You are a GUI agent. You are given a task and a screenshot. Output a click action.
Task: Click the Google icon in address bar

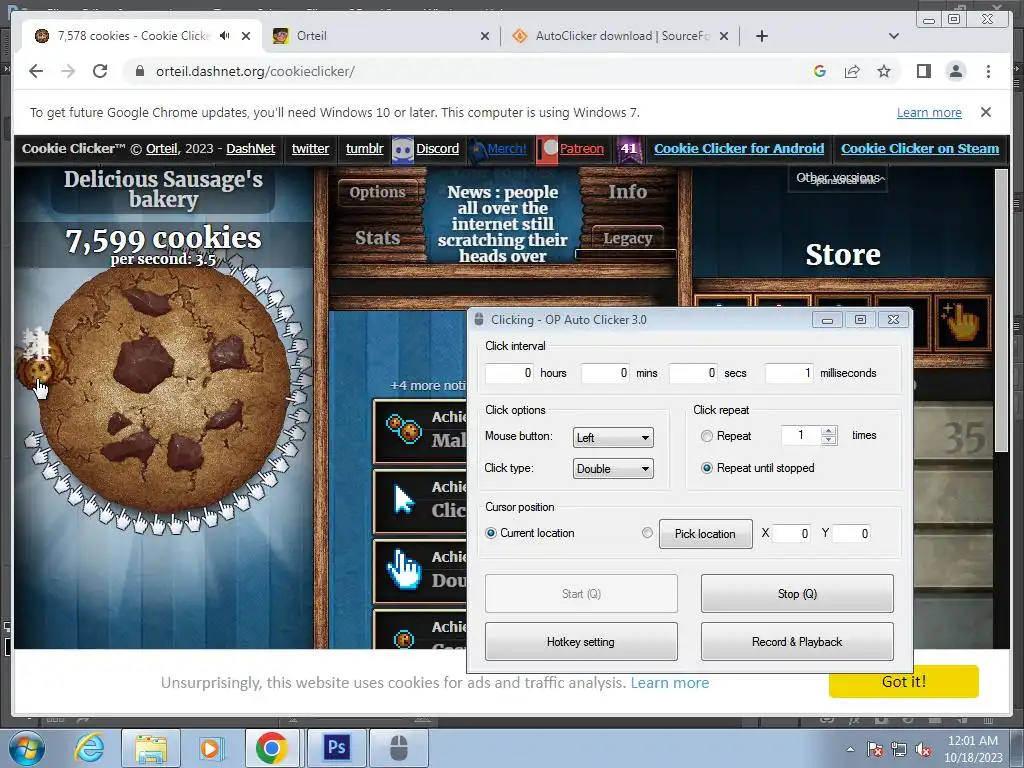click(820, 71)
